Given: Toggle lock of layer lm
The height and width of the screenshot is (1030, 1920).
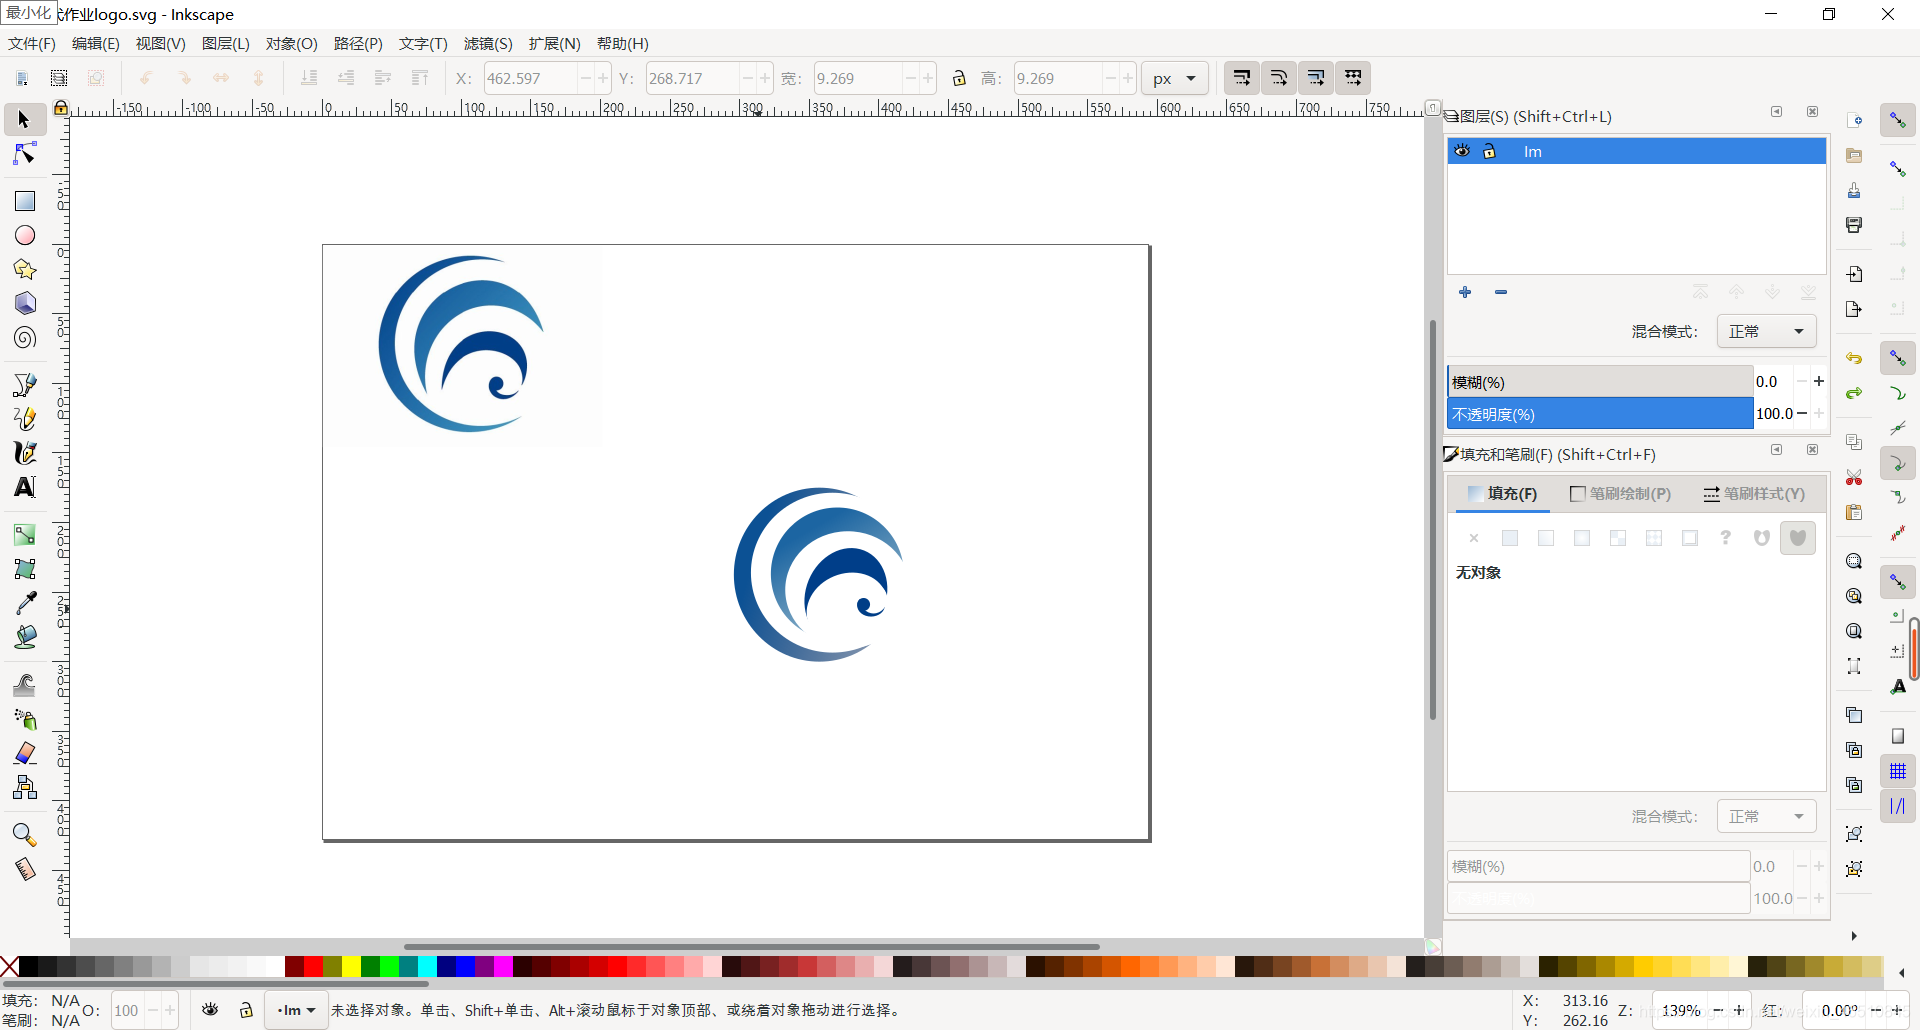Looking at the screenshot, I should [x=1489, y=151].
